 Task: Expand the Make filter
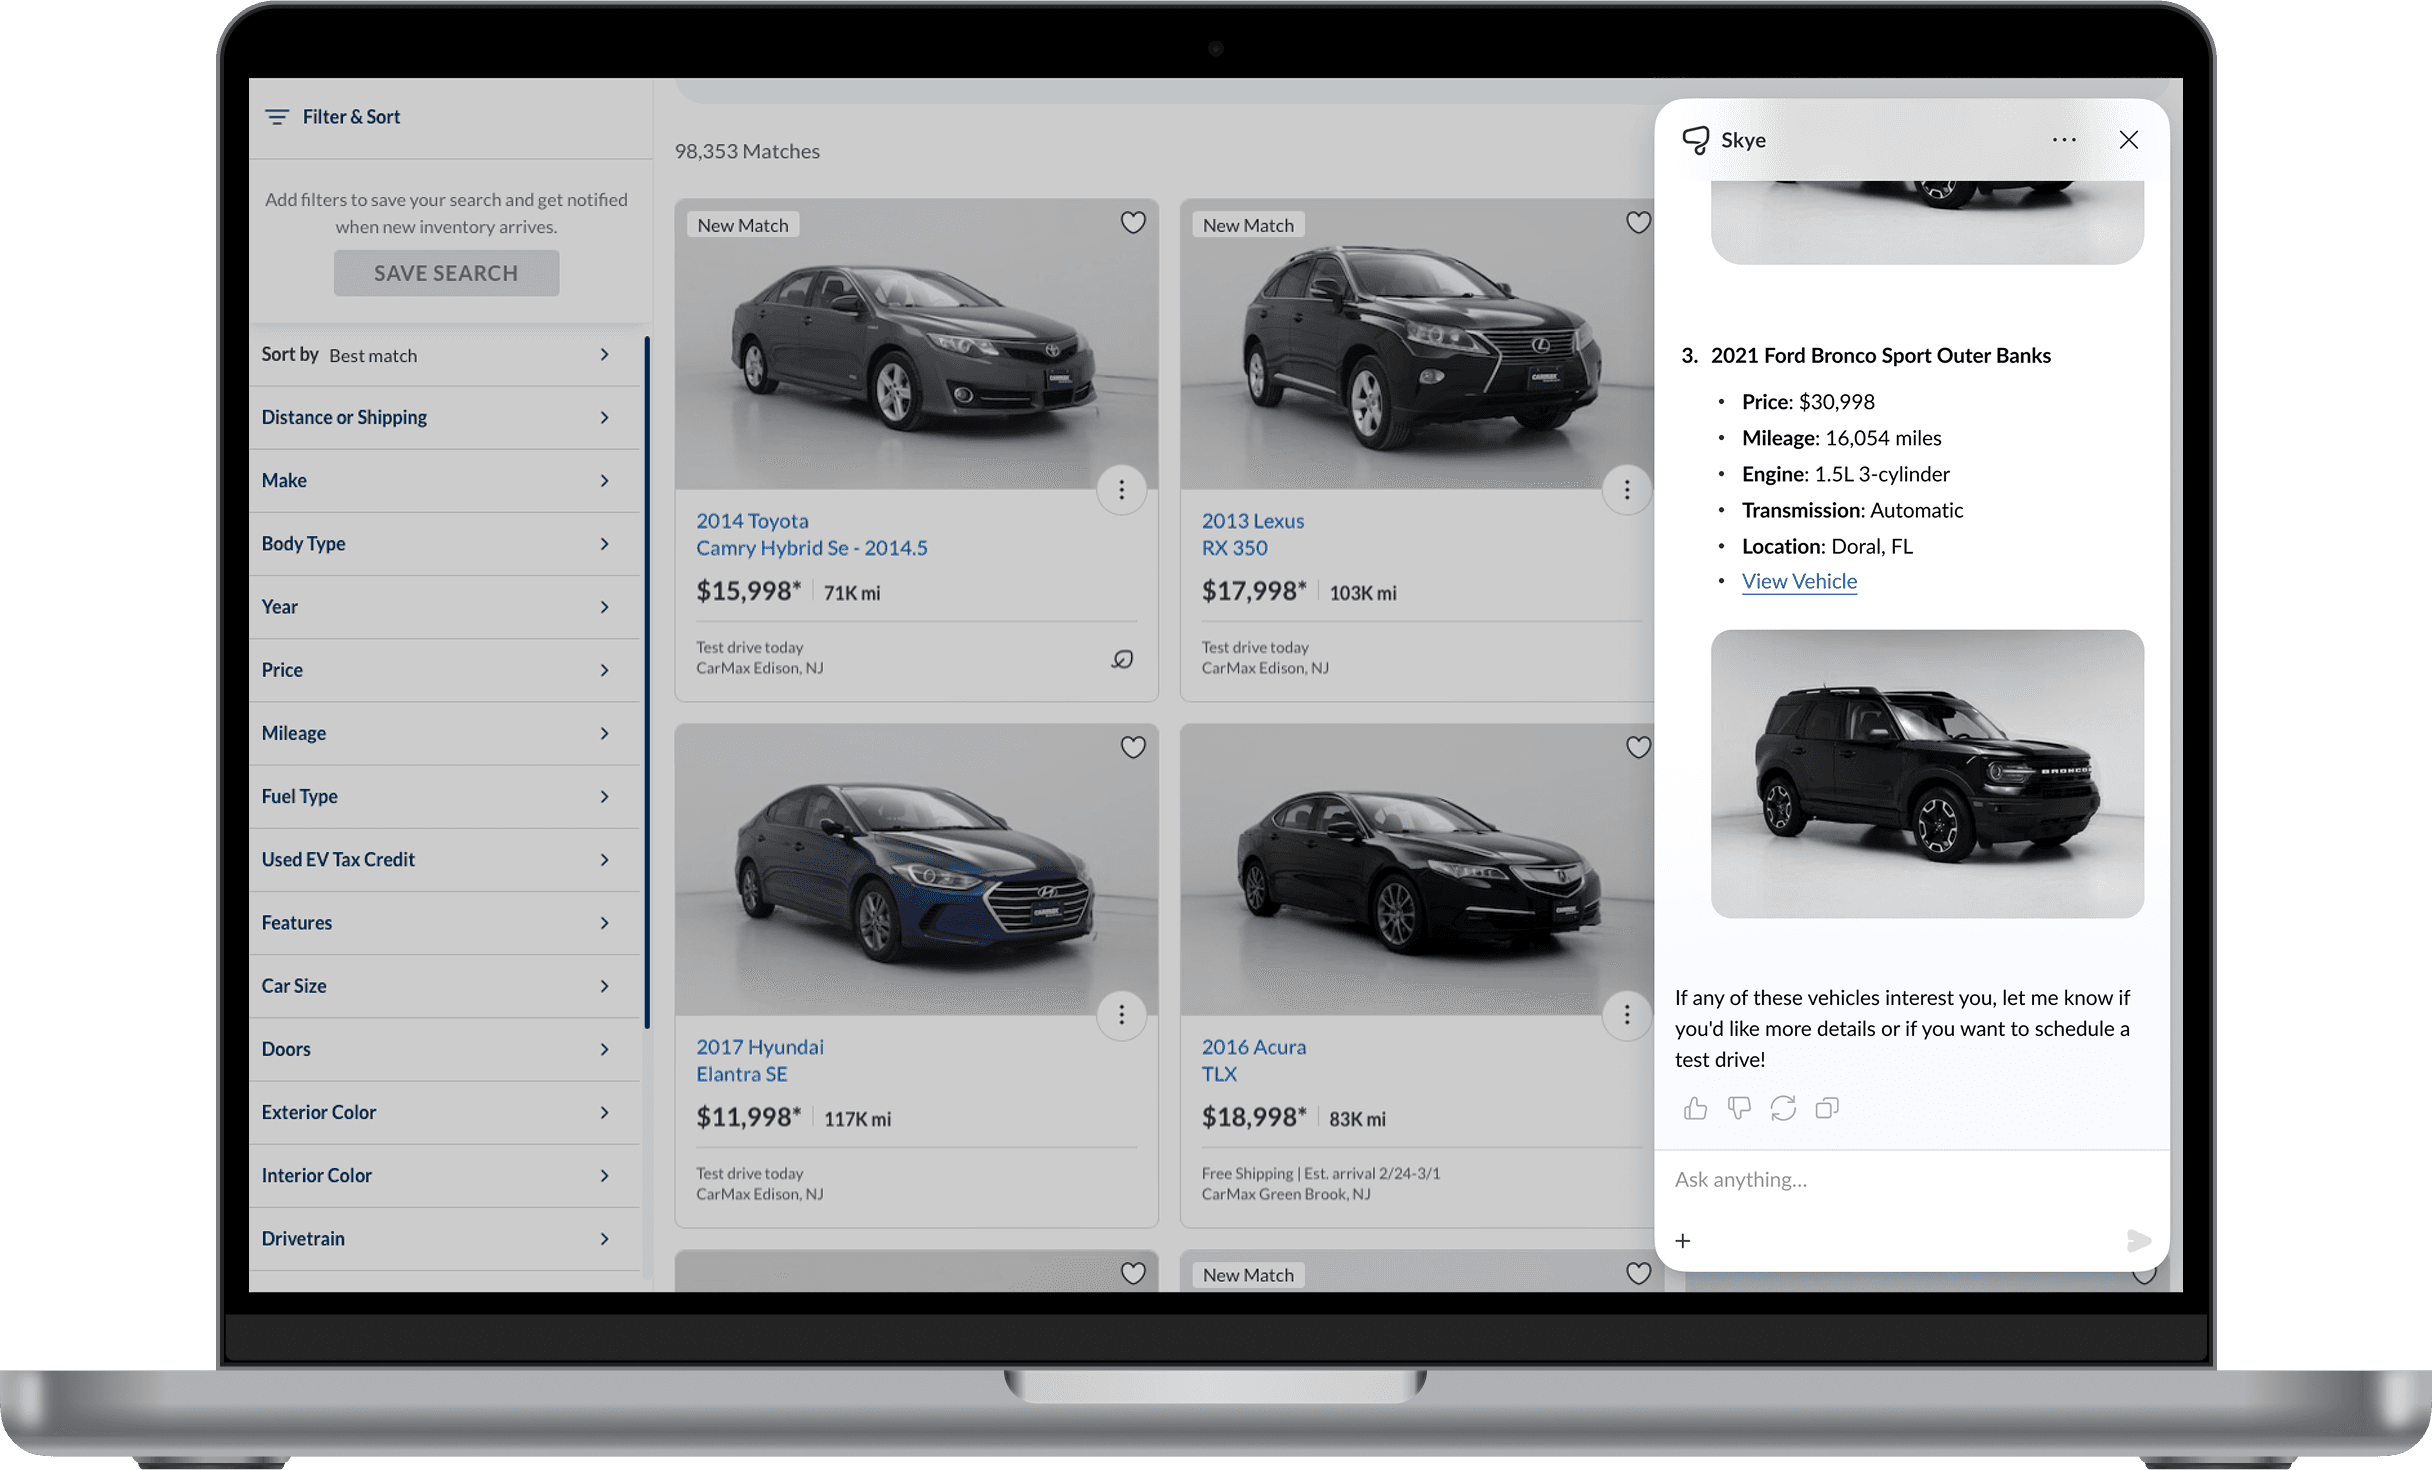(444, 480)
